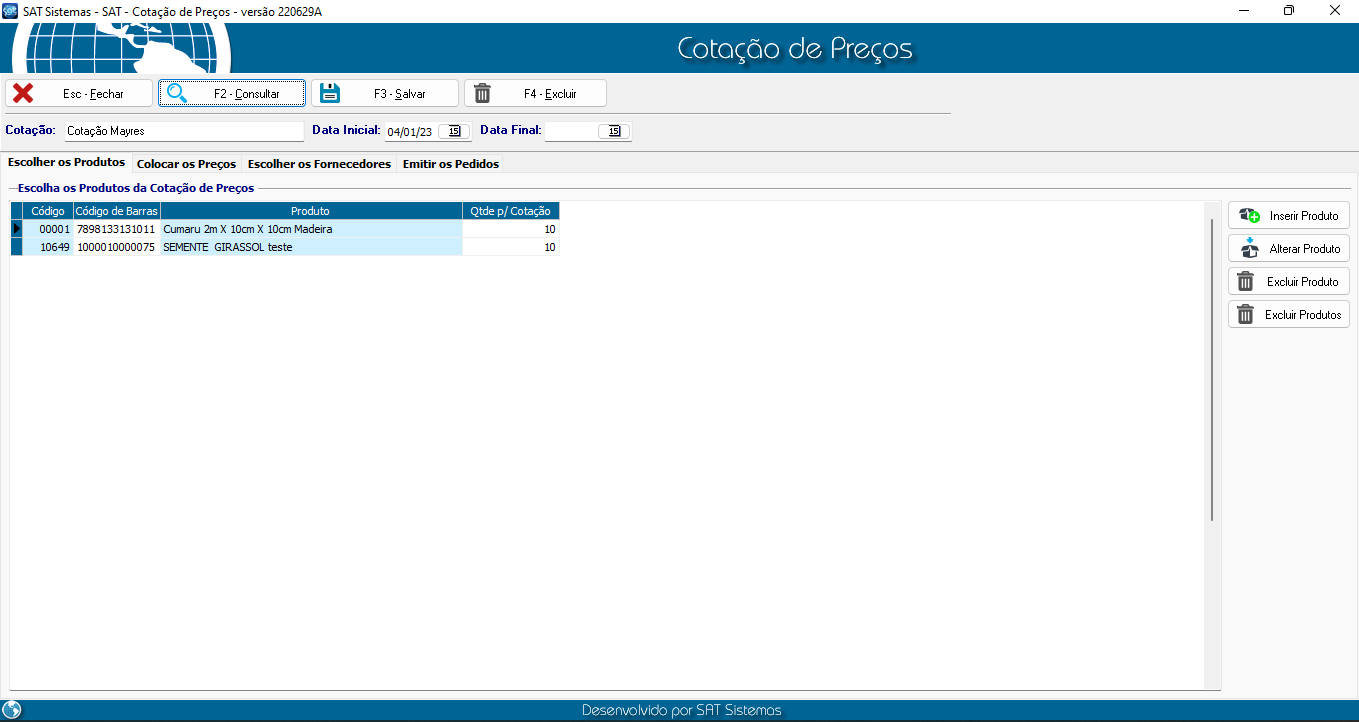1359x722 pixels.
Task: Click the globe icon in status bar
Action: (12, 711)
